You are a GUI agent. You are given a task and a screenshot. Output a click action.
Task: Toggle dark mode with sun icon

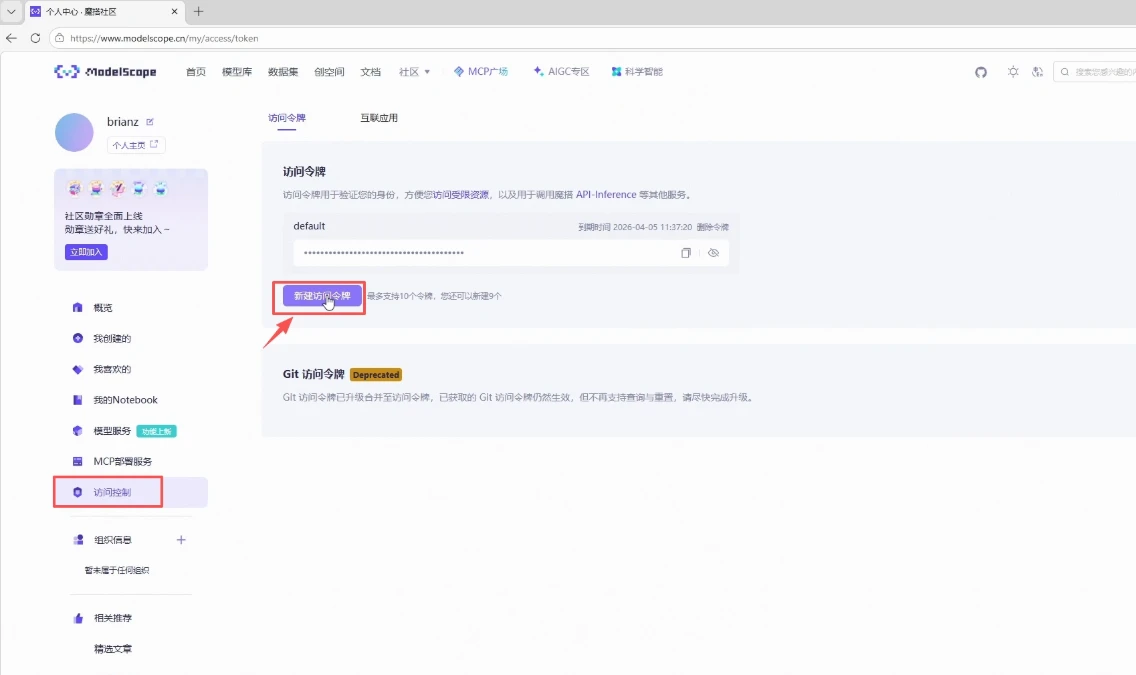(x=1012, y=71)
